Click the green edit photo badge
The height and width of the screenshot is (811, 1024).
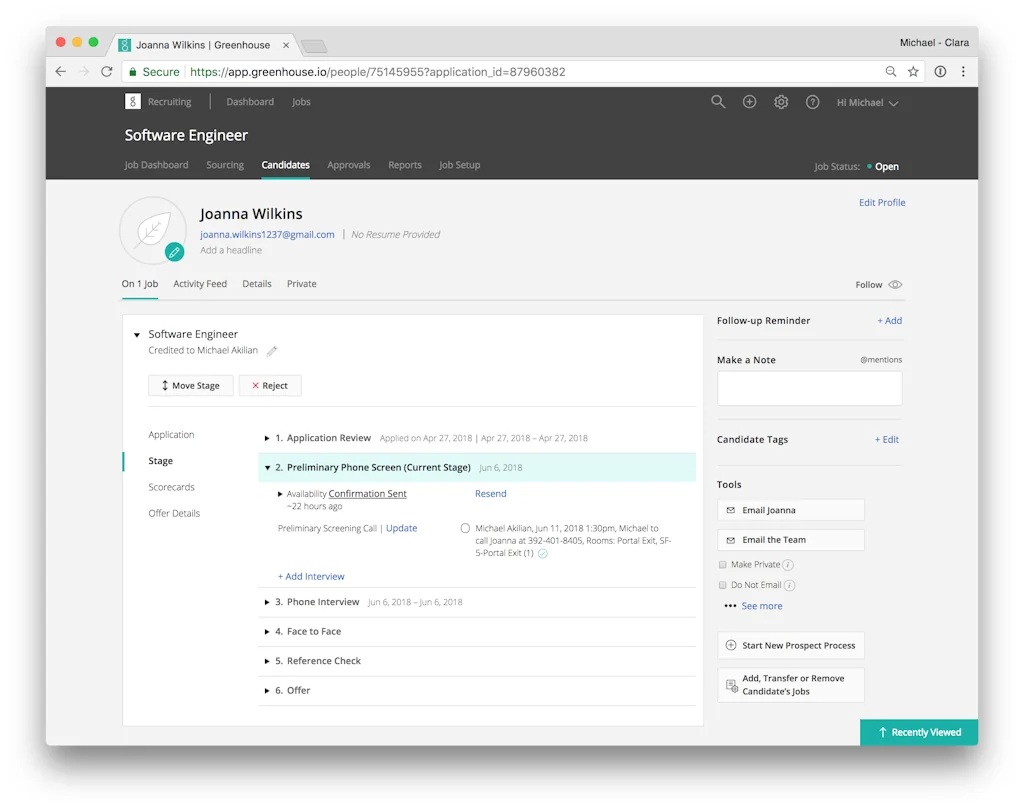(x=174, y=252)
